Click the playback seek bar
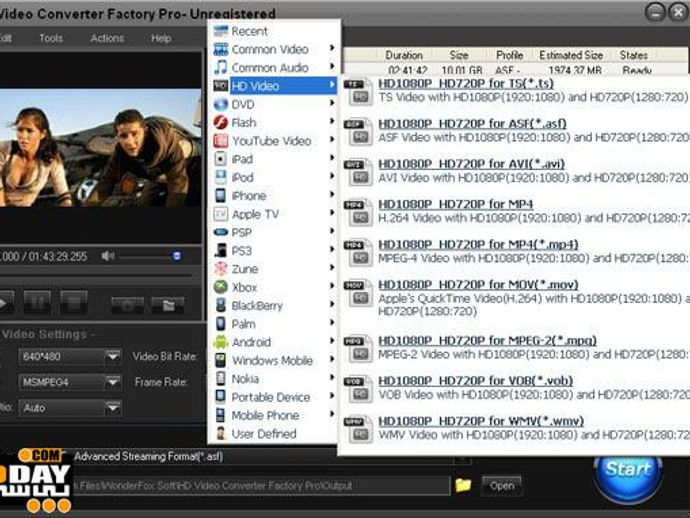This screenshot has width=690, height=518. click(x=96, y=276)
